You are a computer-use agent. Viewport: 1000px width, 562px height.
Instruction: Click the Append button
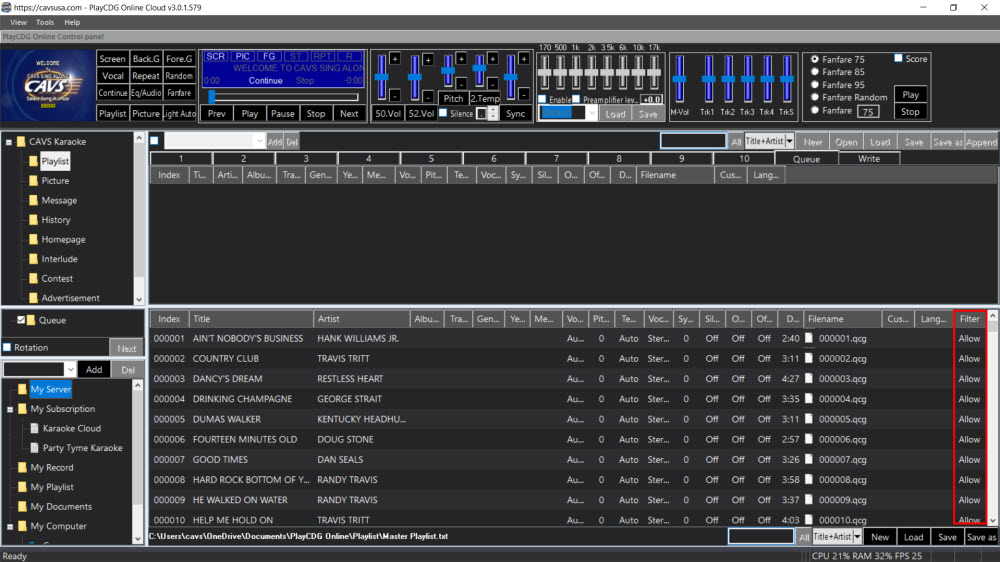click(981, 142)
